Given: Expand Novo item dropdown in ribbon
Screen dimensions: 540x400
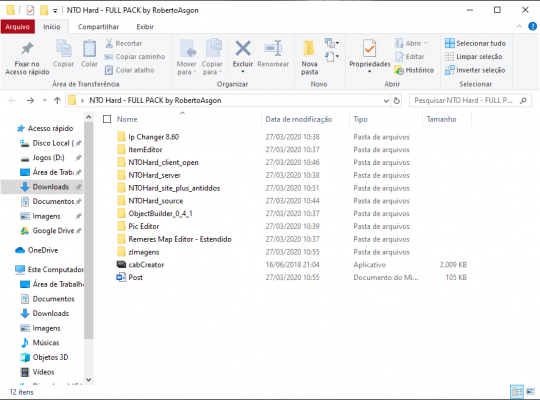Looking at the screenshot, I should pyautogui.click(x=332, y=43).
